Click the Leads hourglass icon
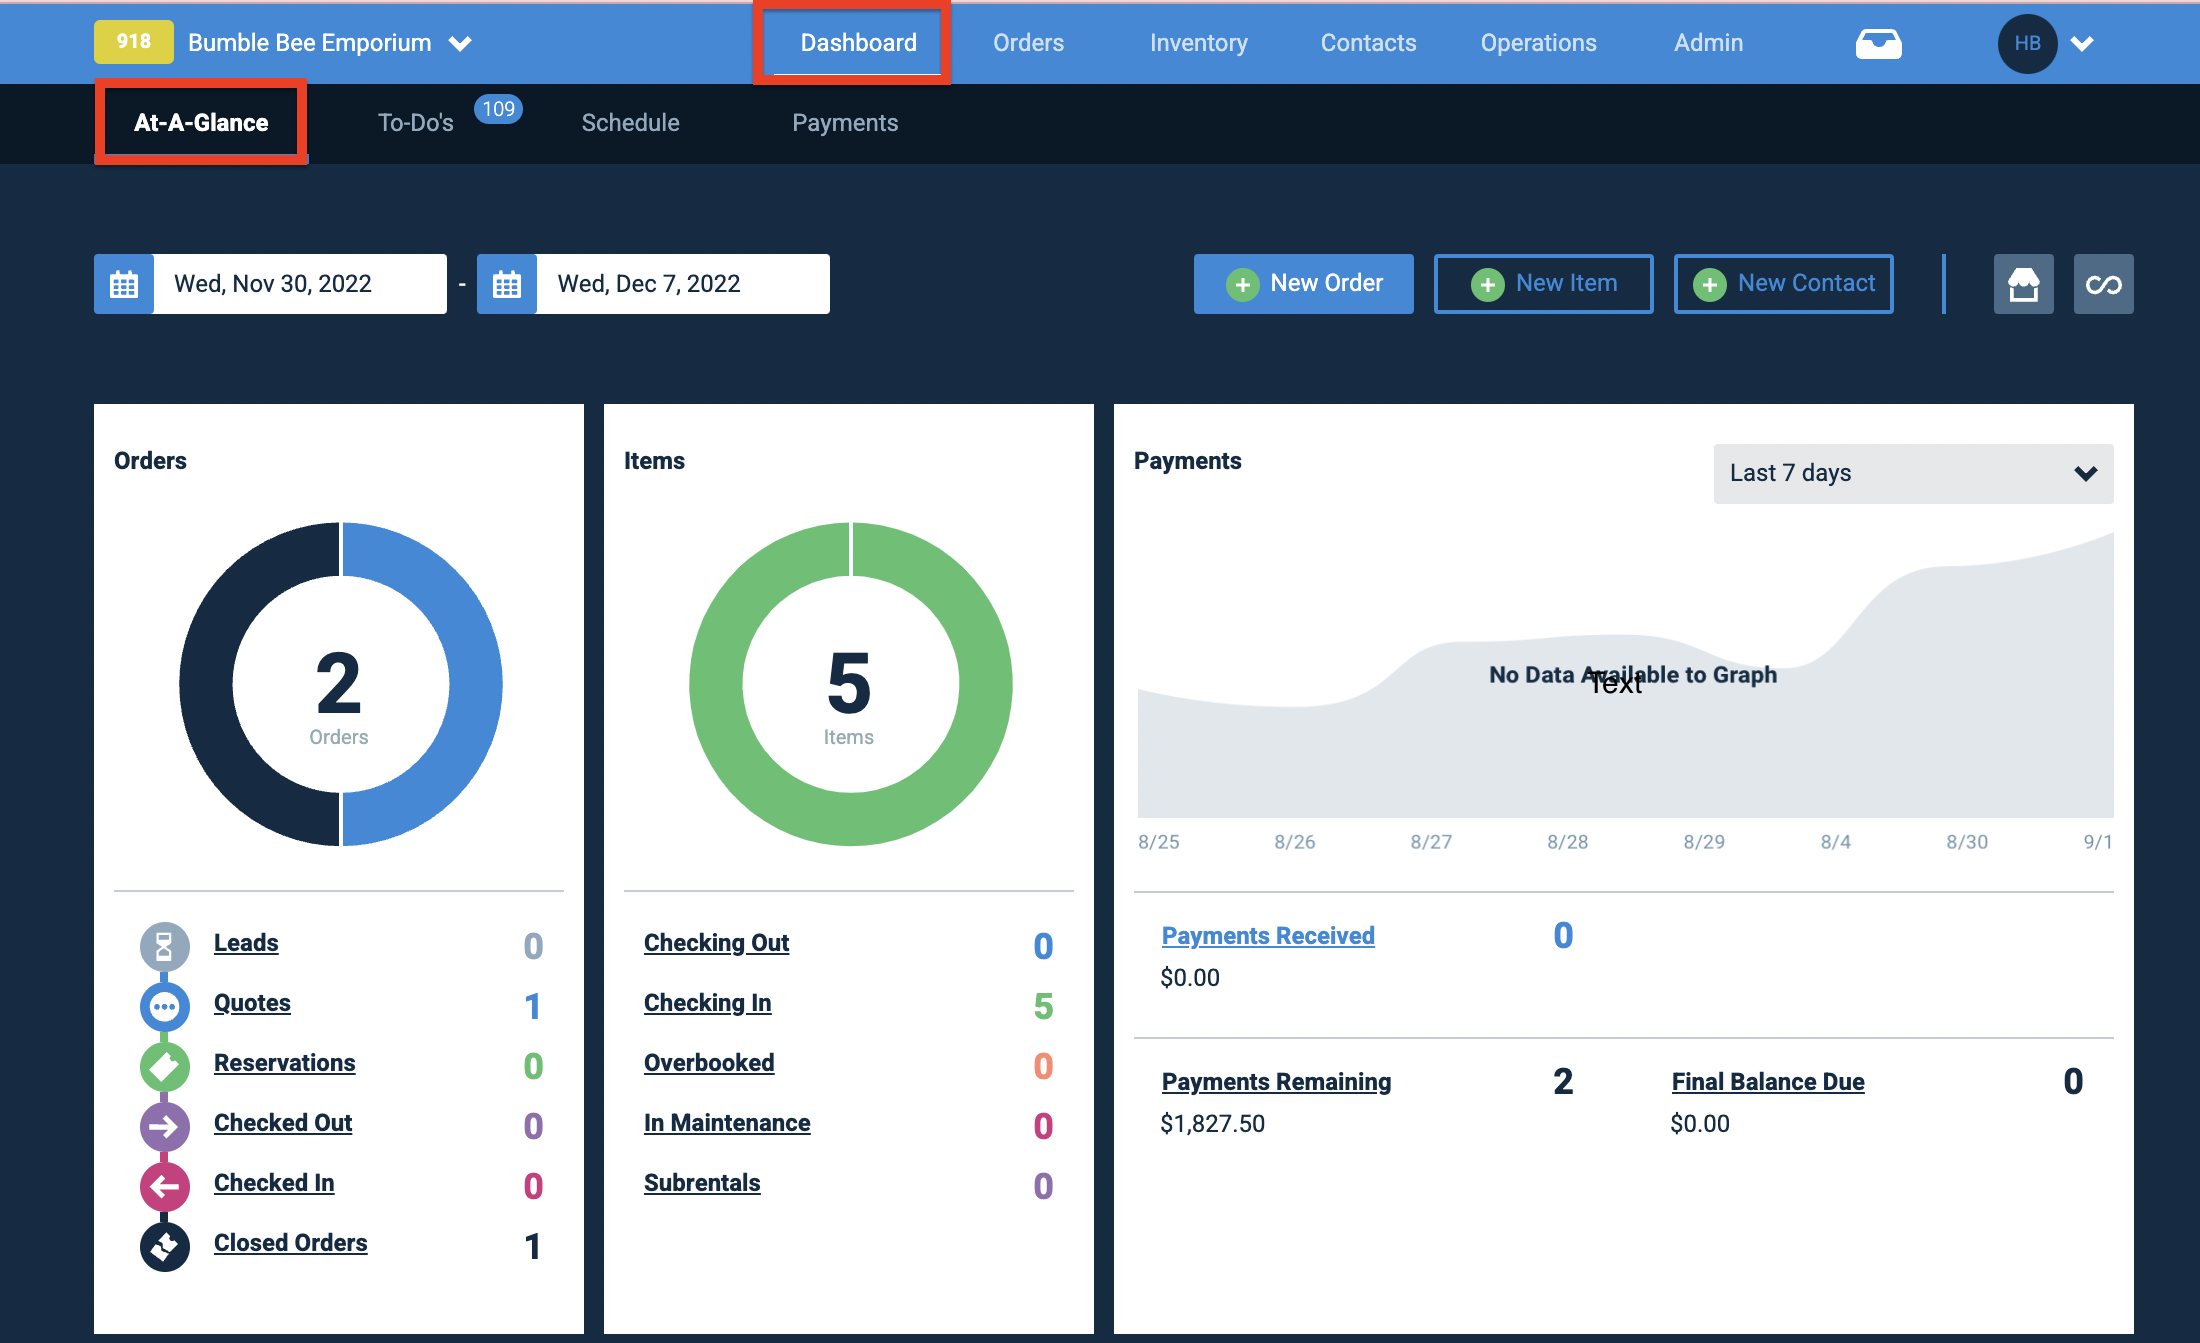Viewport: 2200px width, 1343px height. (165, 946)
